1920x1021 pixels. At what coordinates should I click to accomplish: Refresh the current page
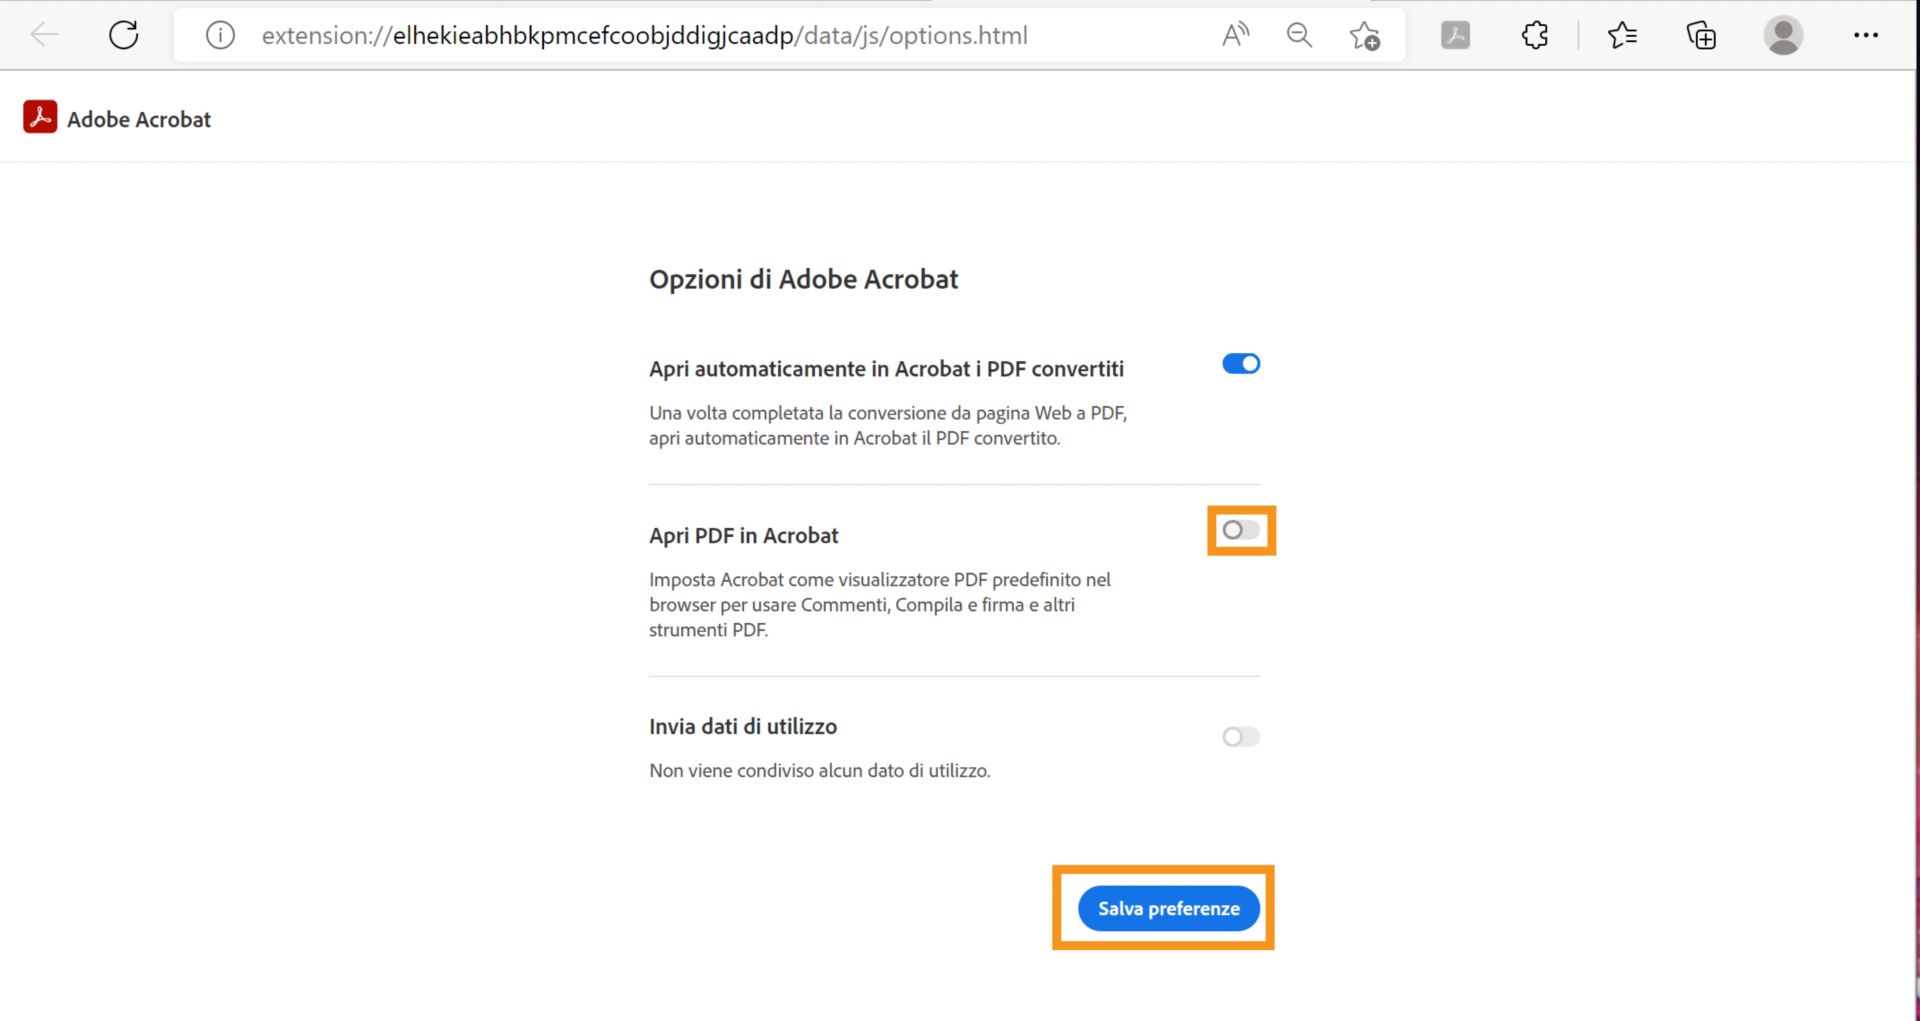(x=123, y=34)
